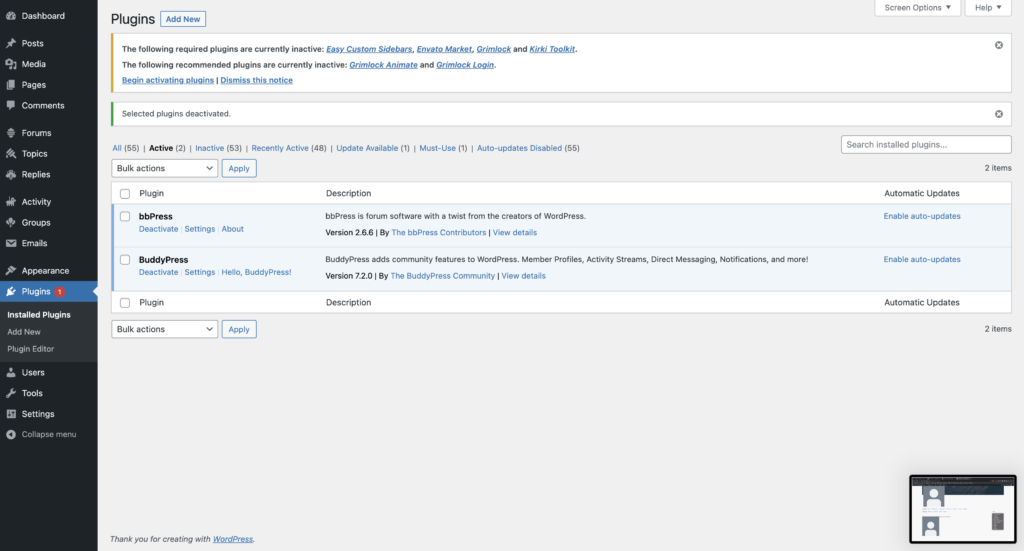
Task: Switch to Recently Active (48) filter
Action: tap(289, 148)
